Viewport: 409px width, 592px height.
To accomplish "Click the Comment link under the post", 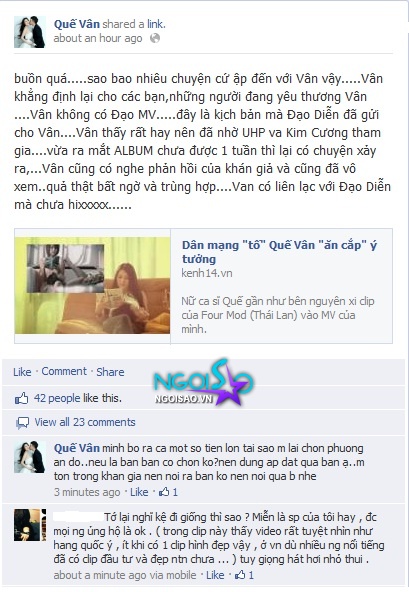I will 64,372.
